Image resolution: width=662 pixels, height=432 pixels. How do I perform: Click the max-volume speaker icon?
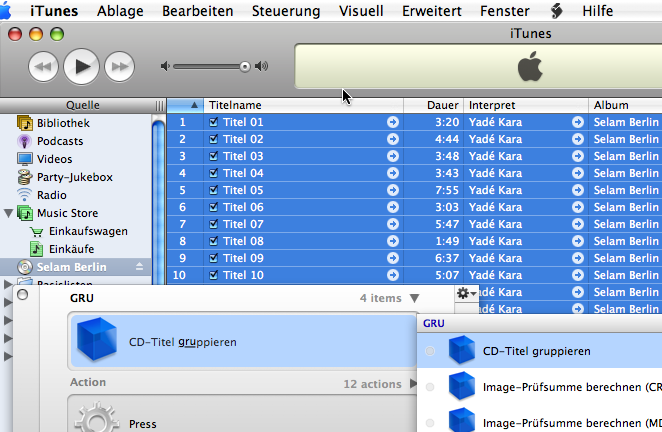point(261,66)
